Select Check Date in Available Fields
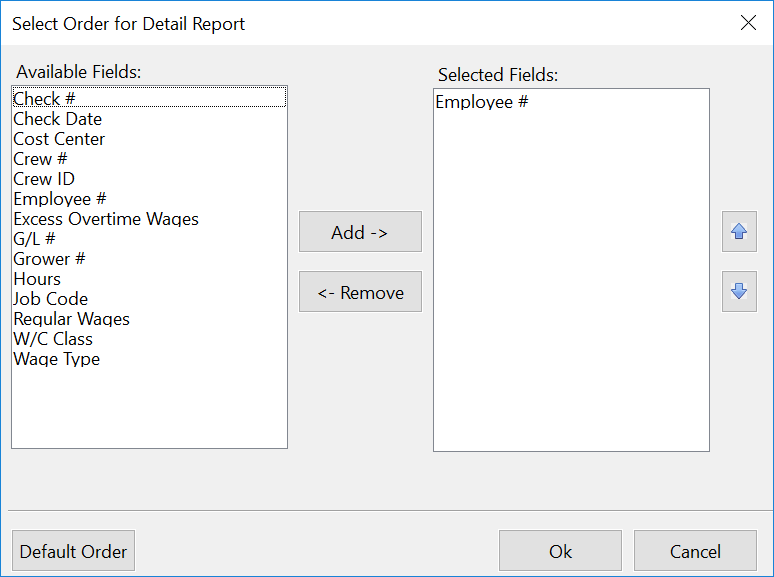 pyautogui.click(x=57, y=119)
